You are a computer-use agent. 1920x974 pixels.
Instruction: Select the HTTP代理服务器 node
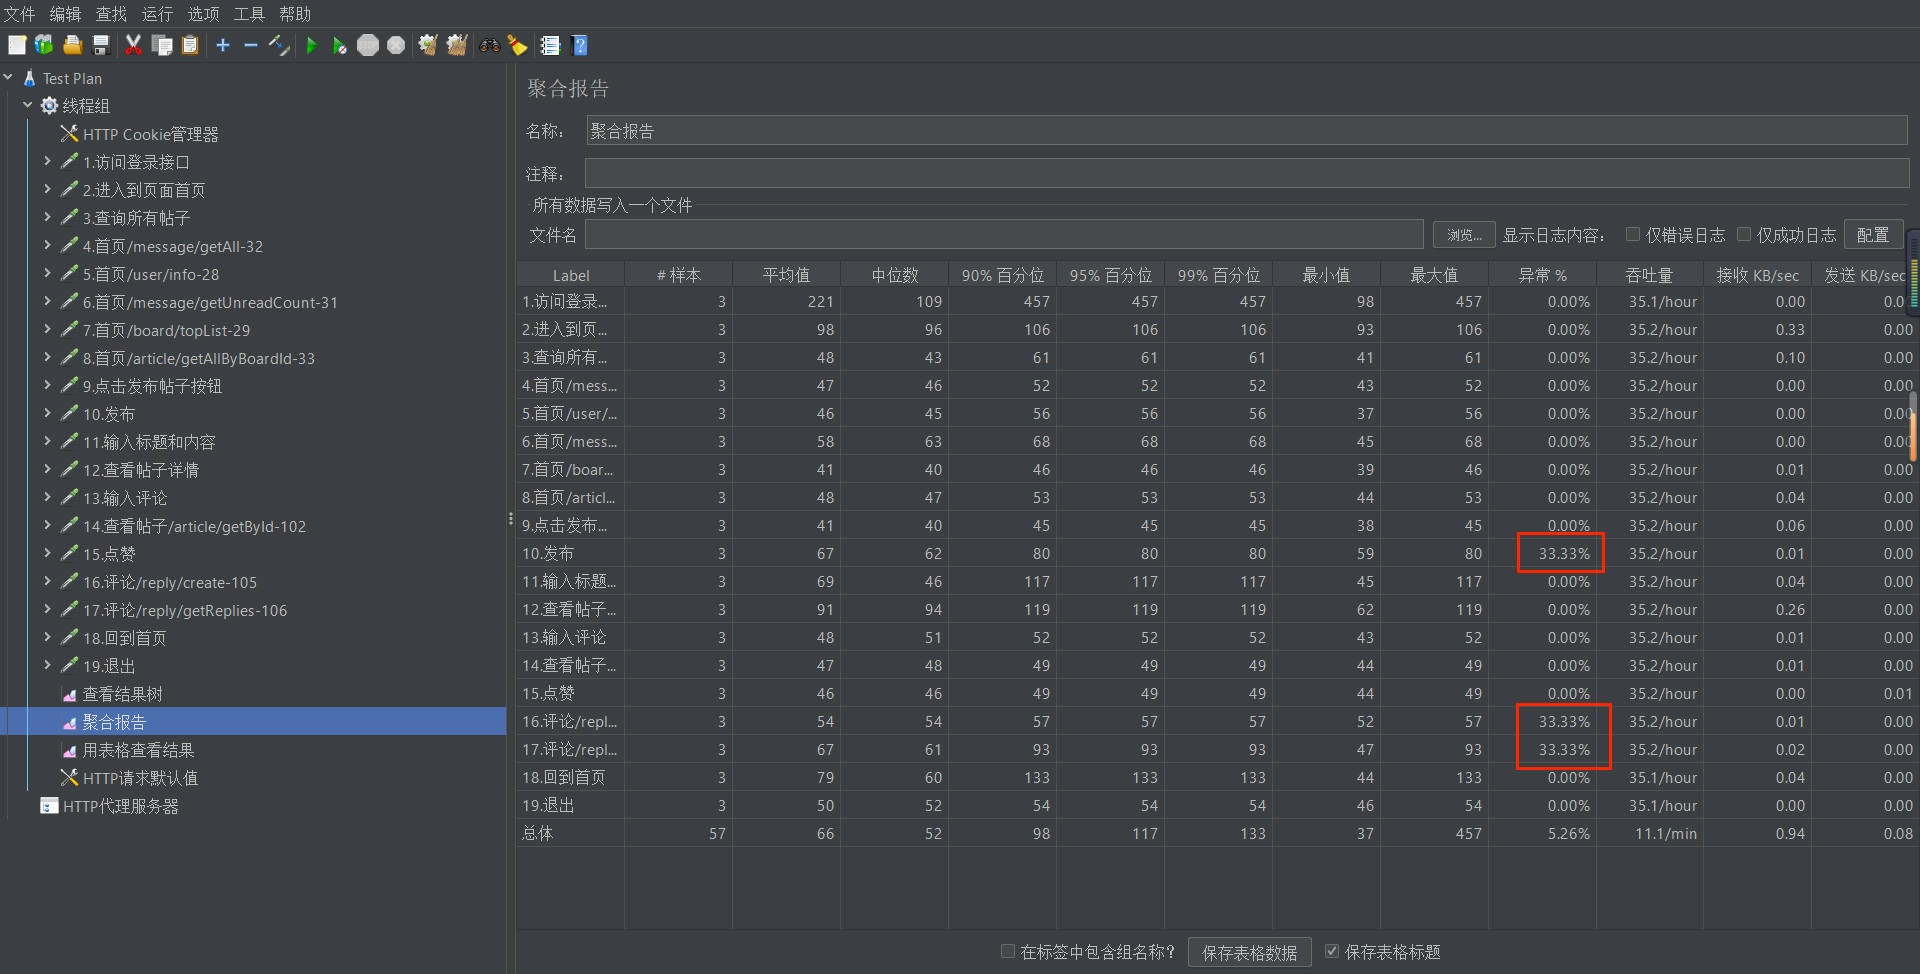(x=120, y=806)
